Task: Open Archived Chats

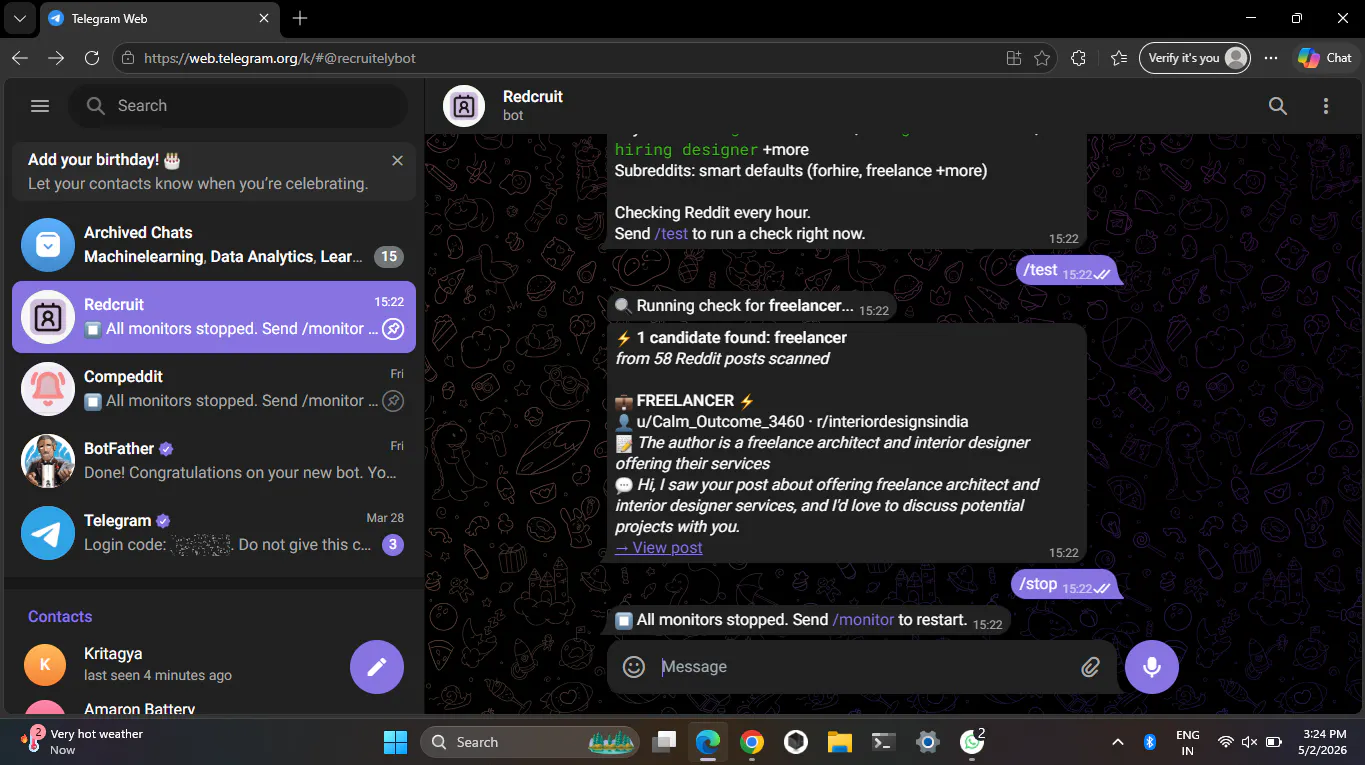Action: pos(214,245)
